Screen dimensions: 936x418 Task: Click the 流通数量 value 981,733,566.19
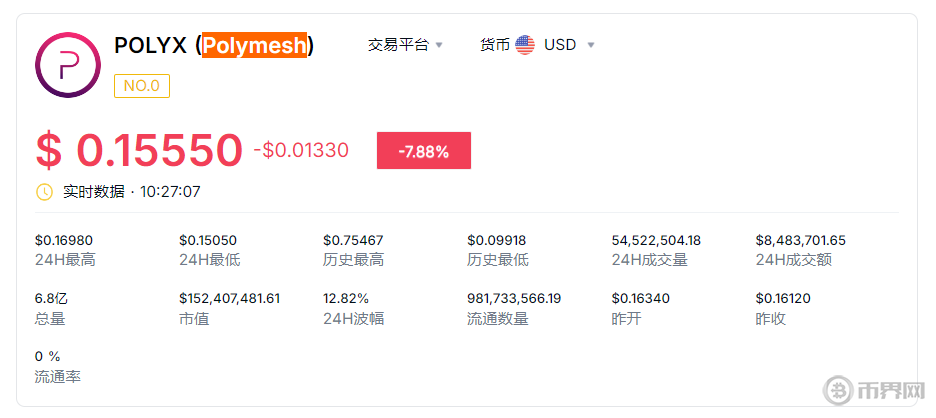(x=514, y=298)
